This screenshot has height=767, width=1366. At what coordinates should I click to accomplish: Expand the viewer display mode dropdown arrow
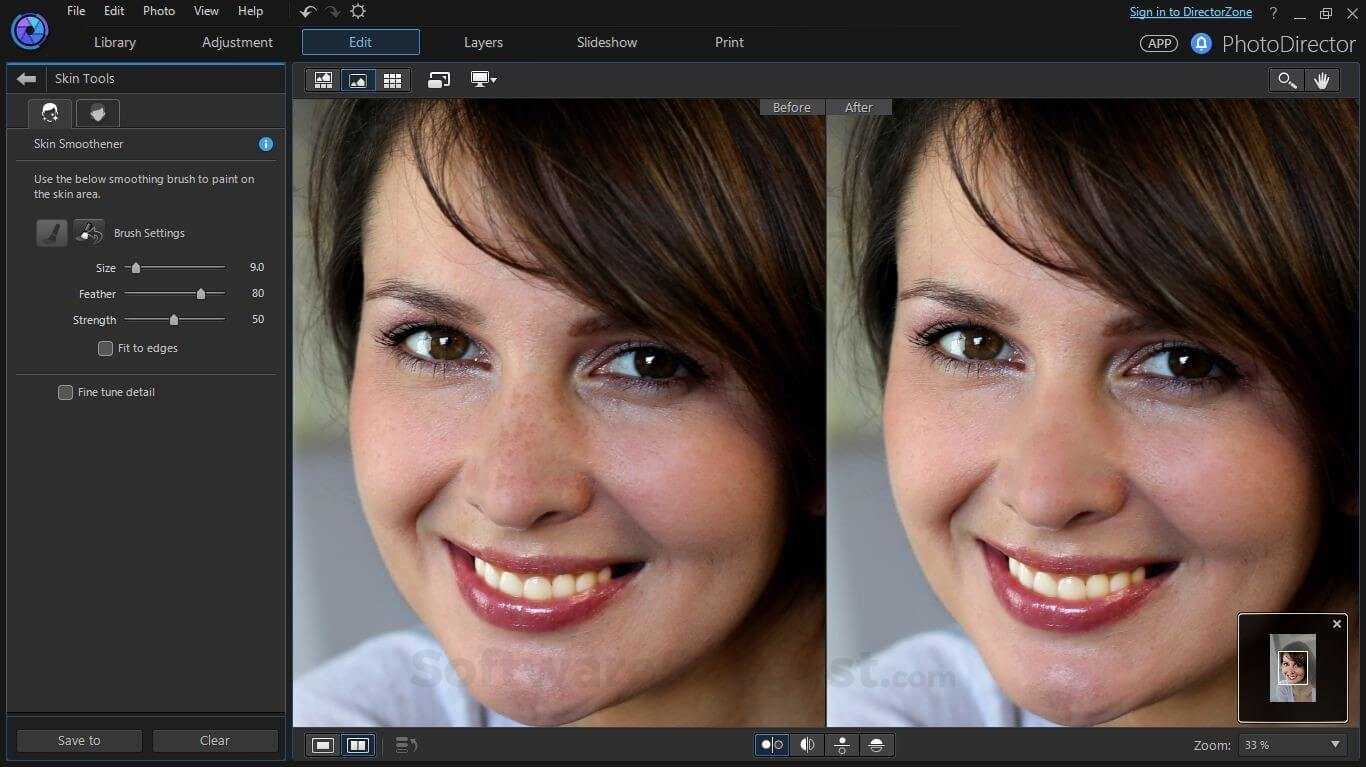click(494, 82)
